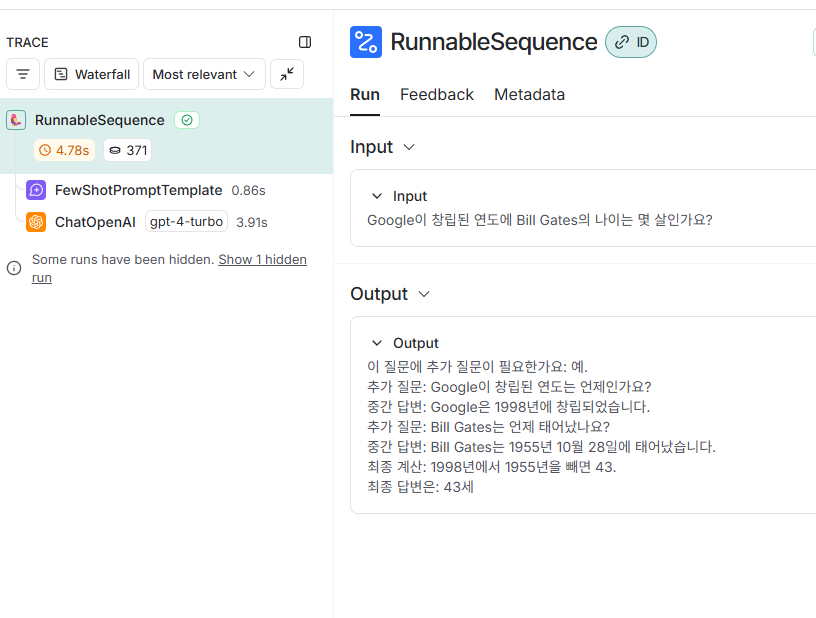Screen dimensions: 816x618
Task: Collapse the trace tree with arrows icon
Action: pyautogui.click(x=287, y=74)
